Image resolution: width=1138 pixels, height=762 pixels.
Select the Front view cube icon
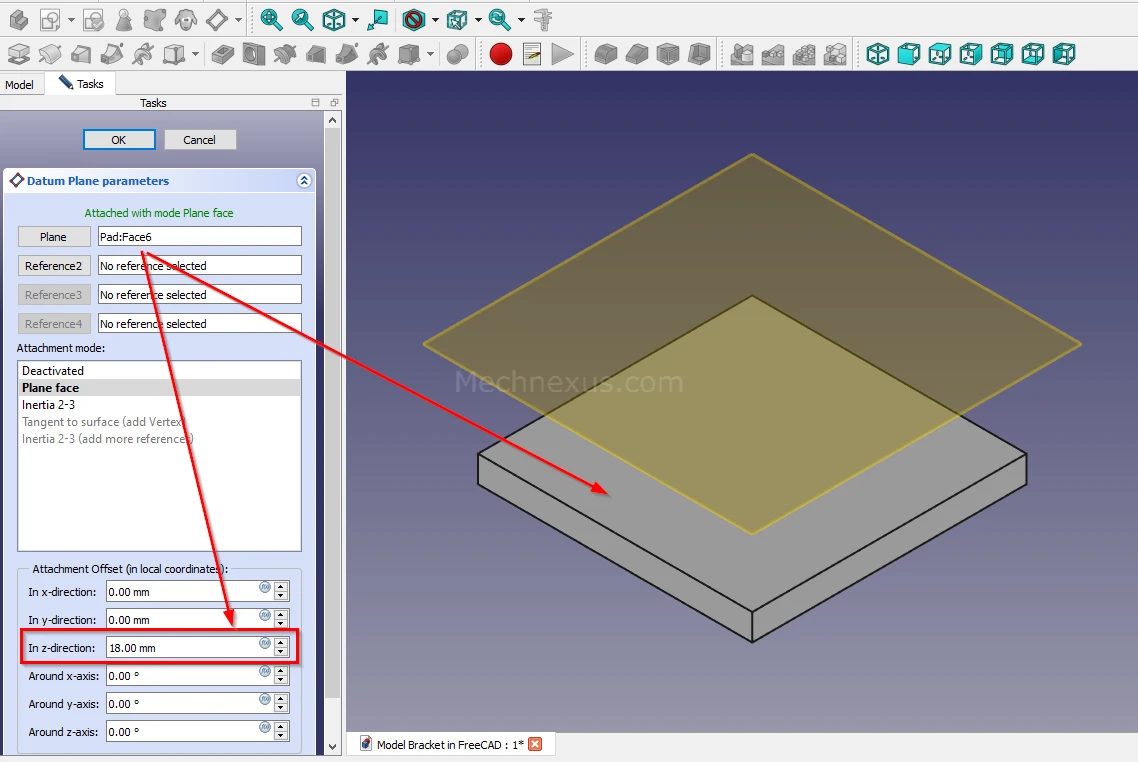pos(908,54)
